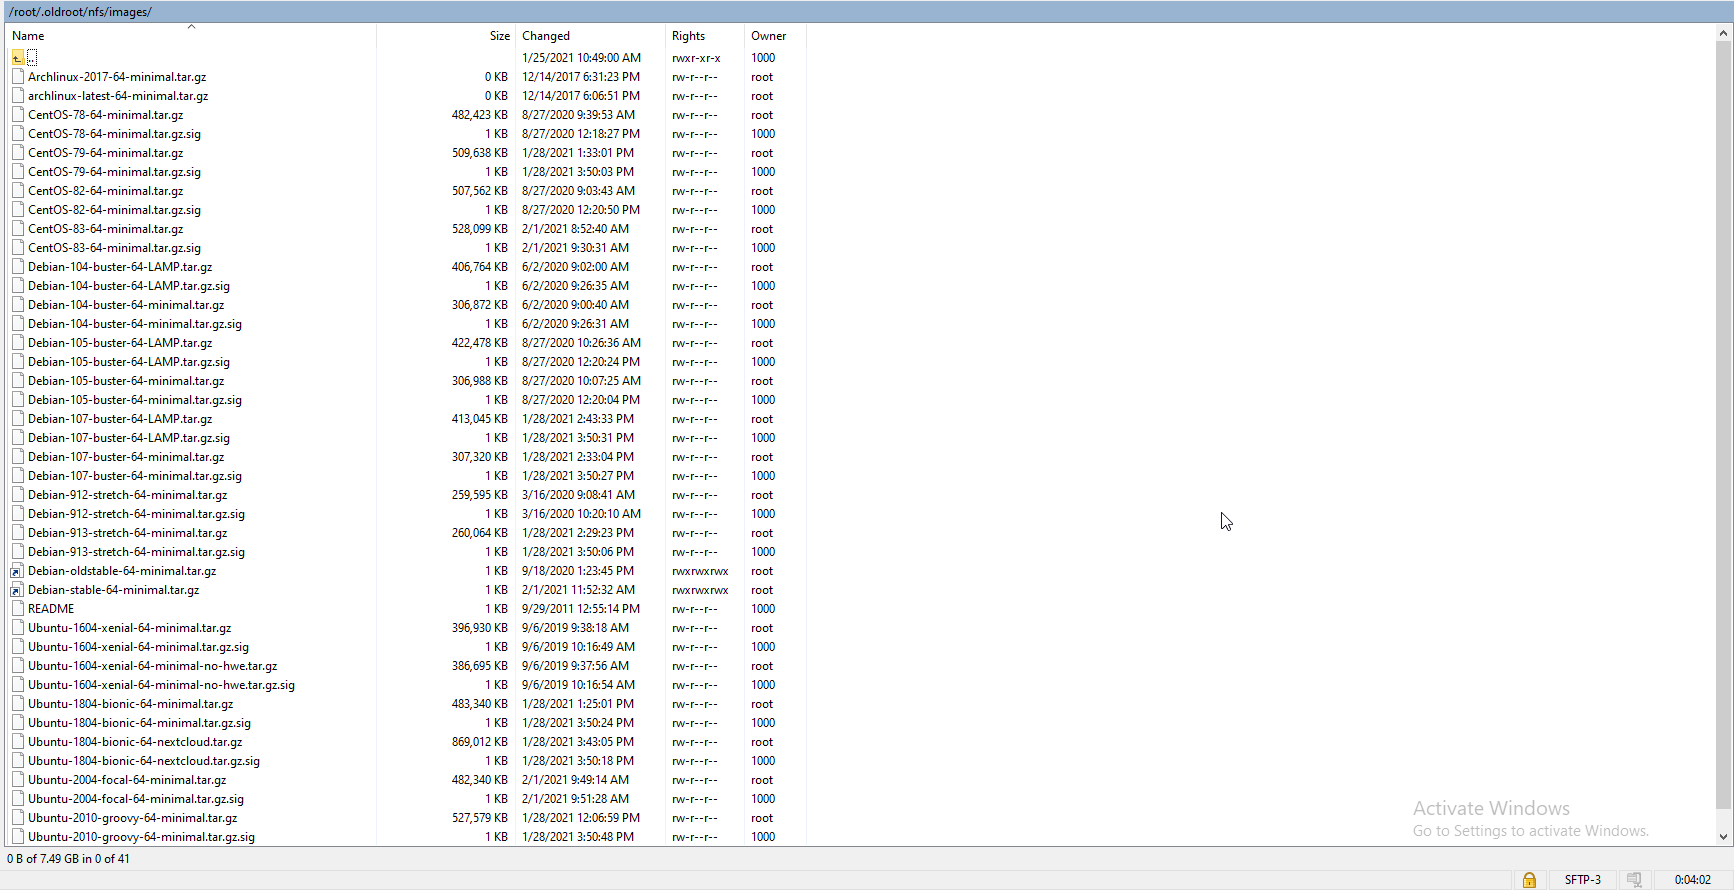Select file Debian-104-buster-64-LAMP.tar.gz.sig

129,286
